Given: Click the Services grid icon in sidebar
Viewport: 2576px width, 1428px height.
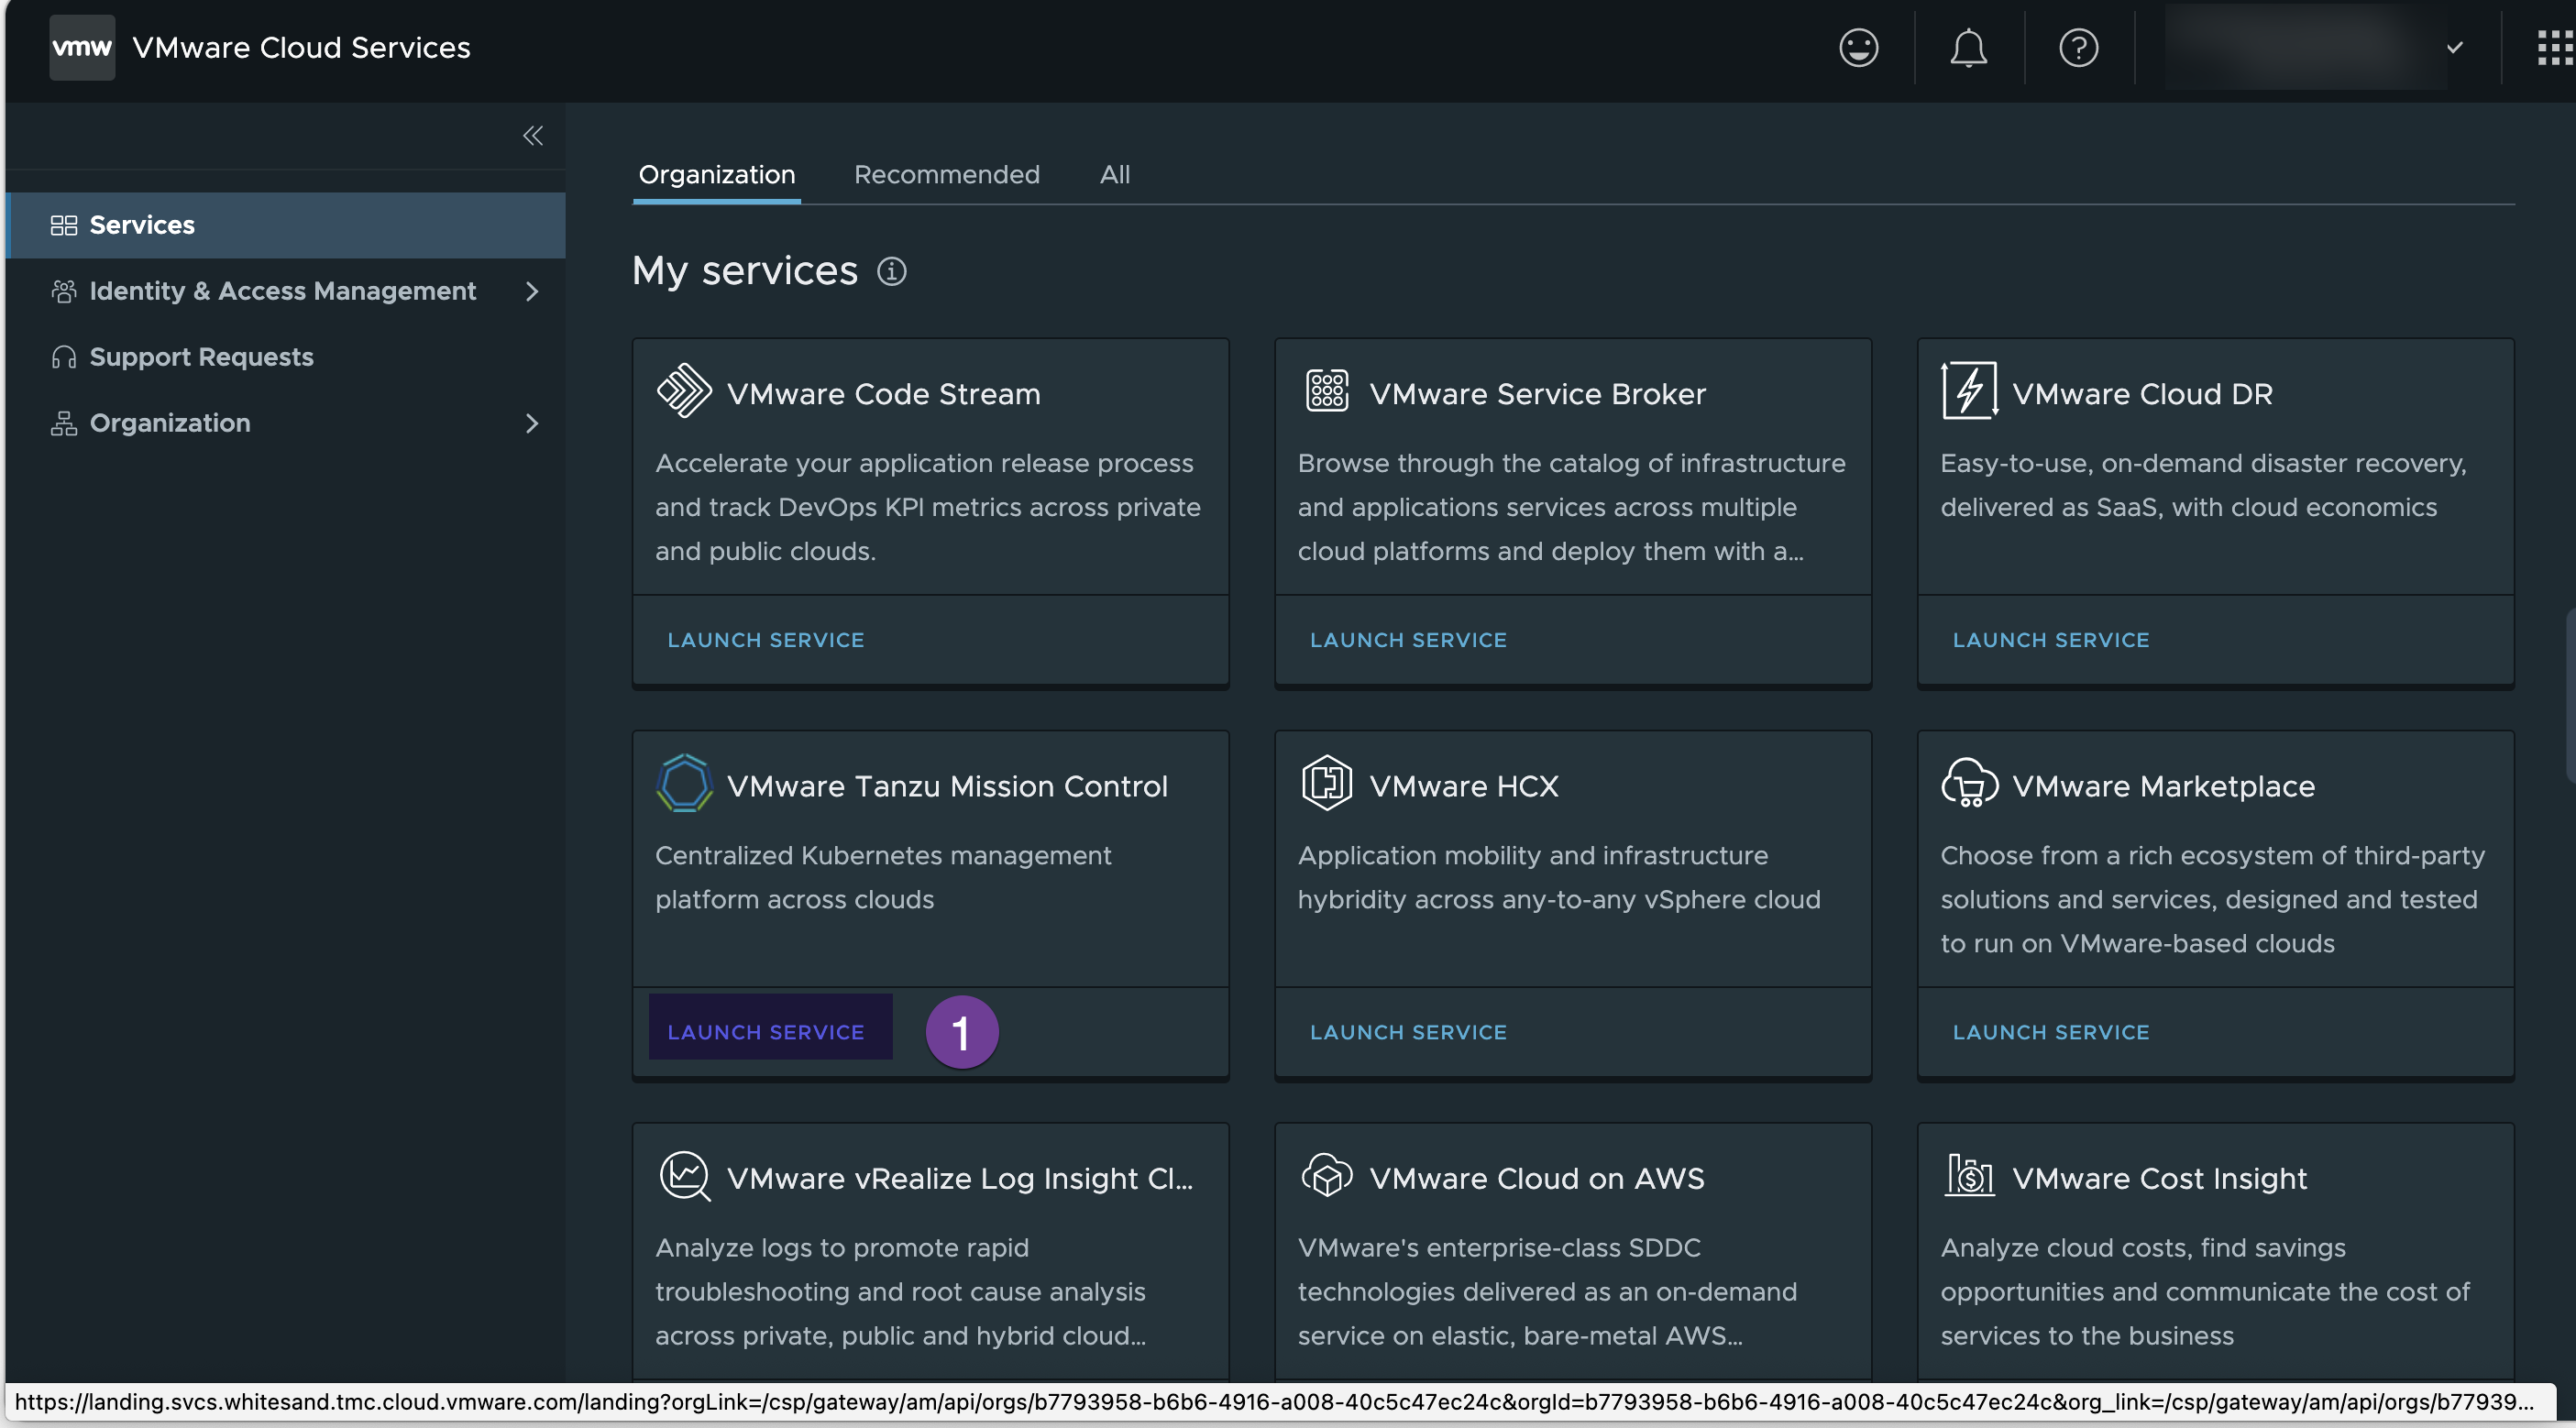Looking at the screenshot, I should [x=64, y=225].
